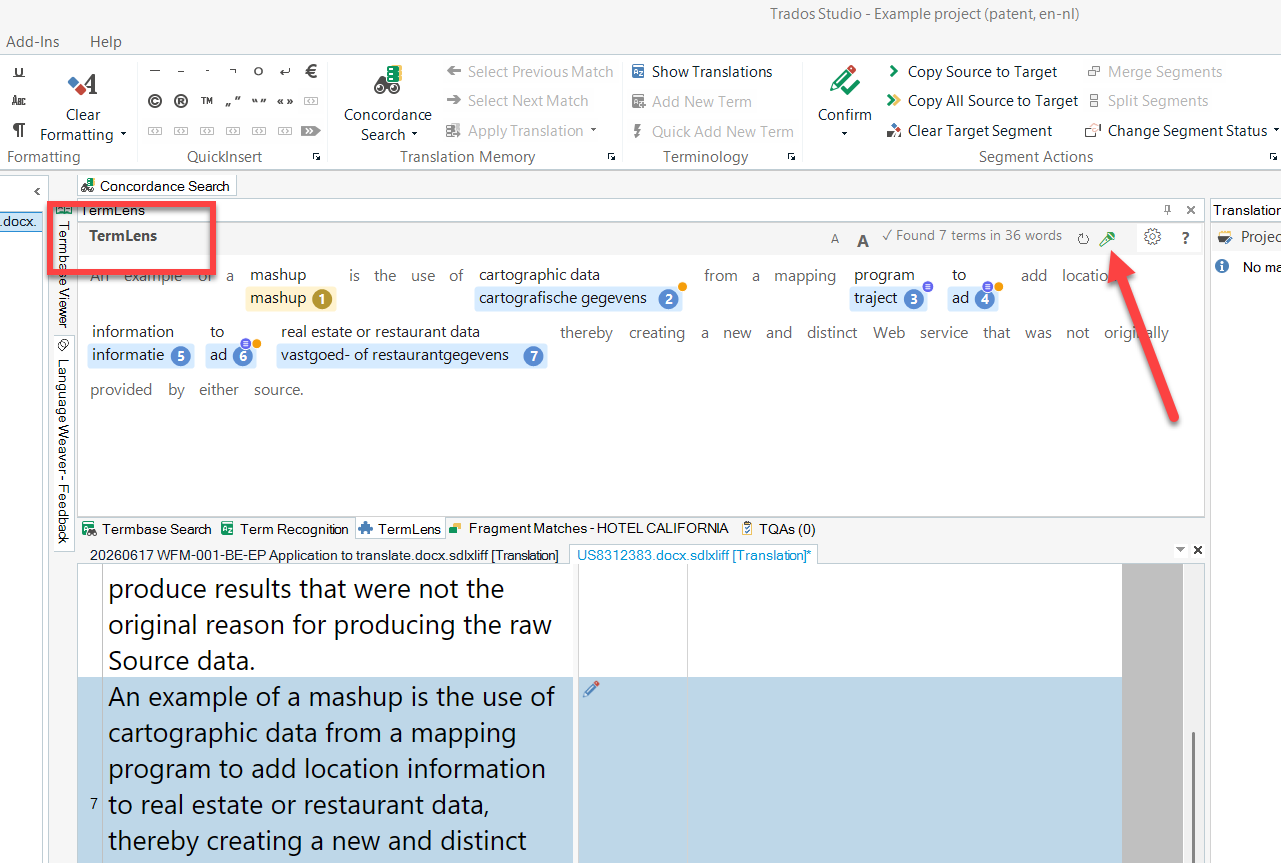Click Copy Source to Target
Viewport: 1281px width, 863px height.
pyautogui.click(x=972, y=72)
